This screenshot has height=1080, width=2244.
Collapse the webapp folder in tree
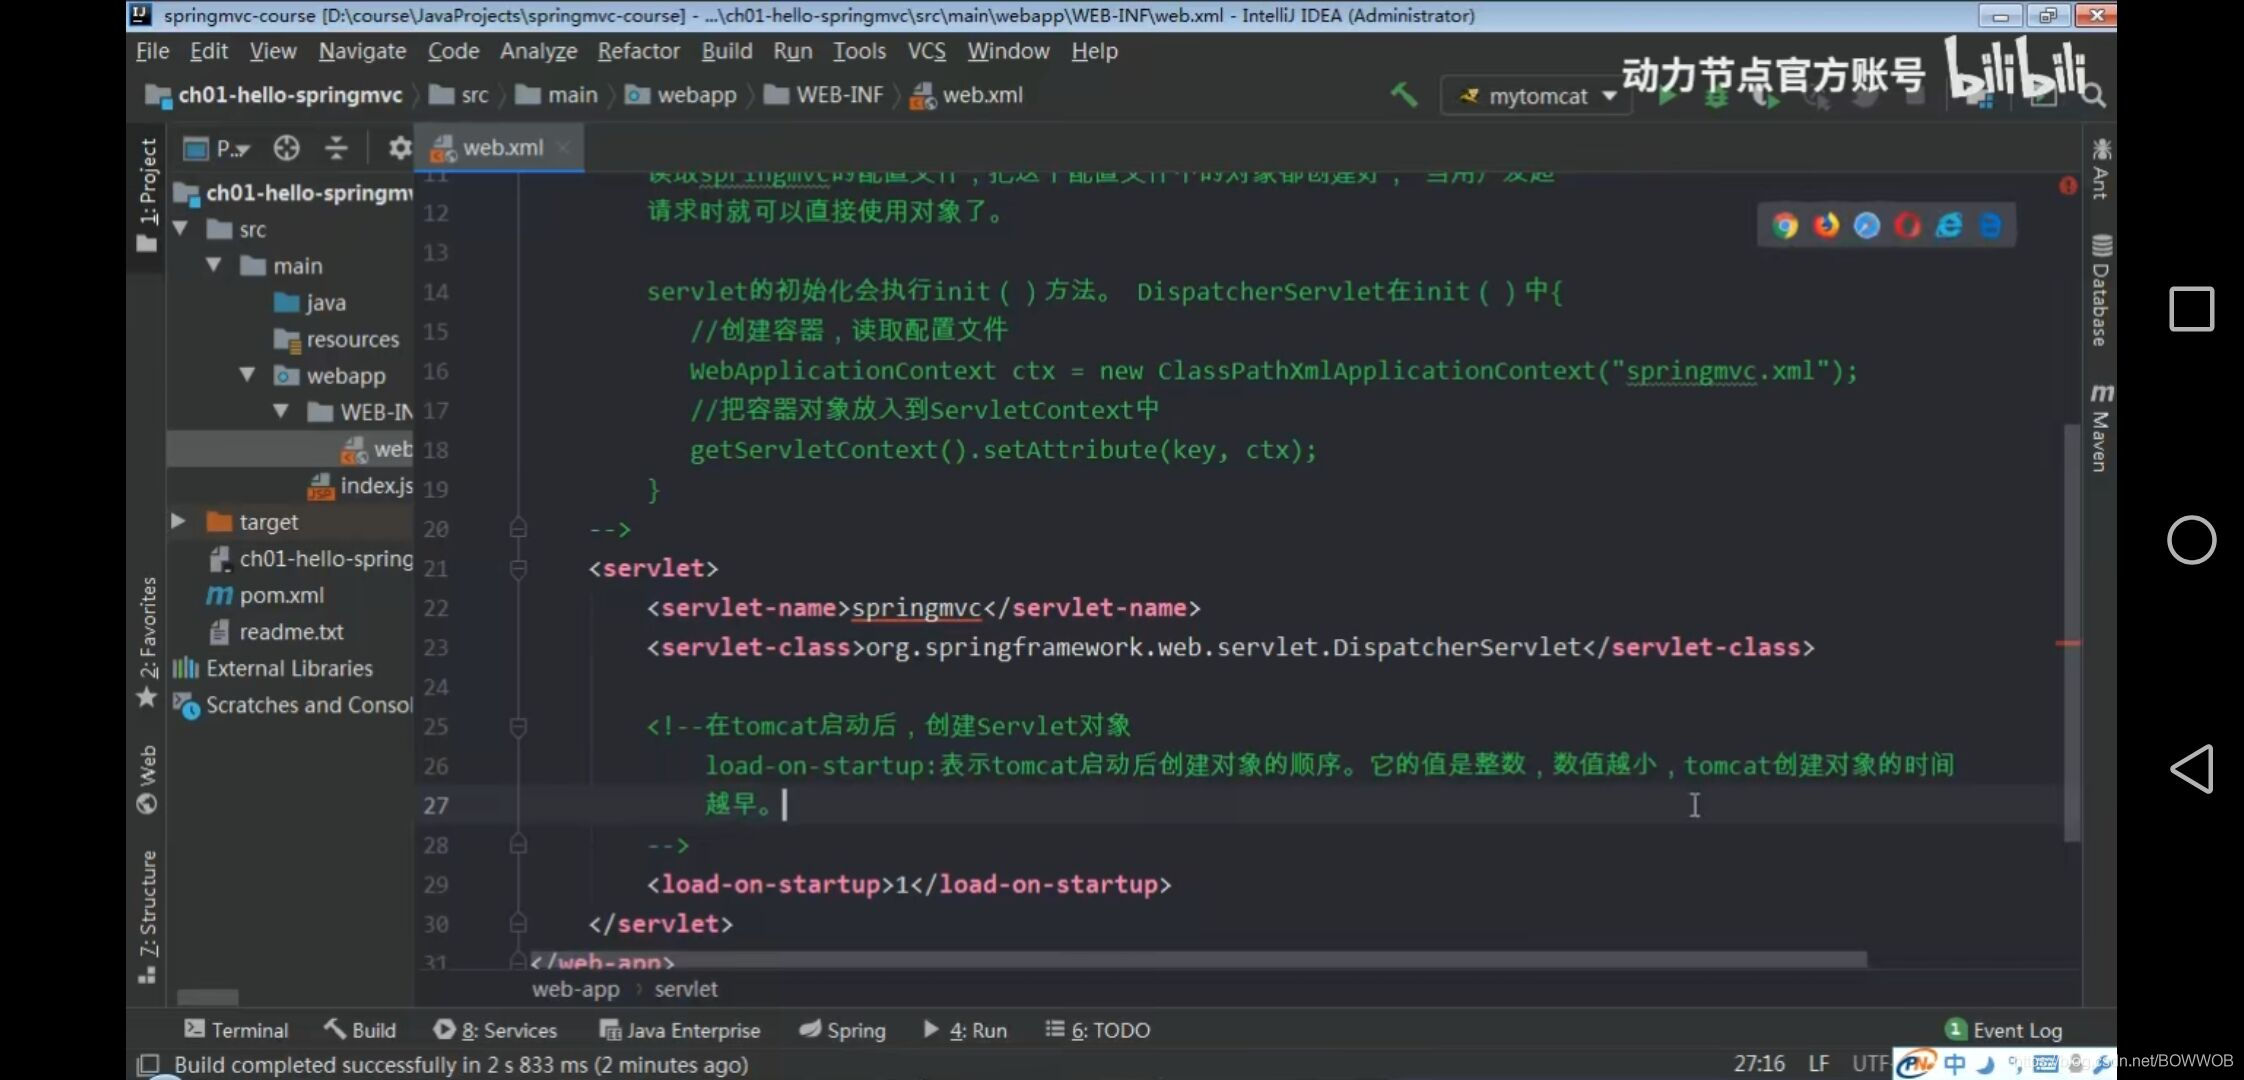tap(247, 375)
